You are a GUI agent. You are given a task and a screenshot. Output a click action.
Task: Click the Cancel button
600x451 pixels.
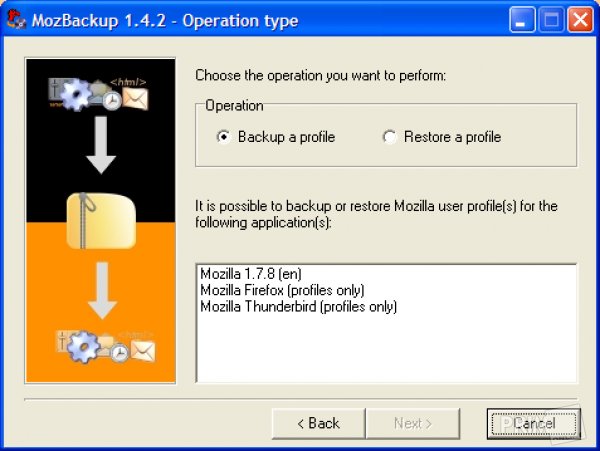click(534, 423)
